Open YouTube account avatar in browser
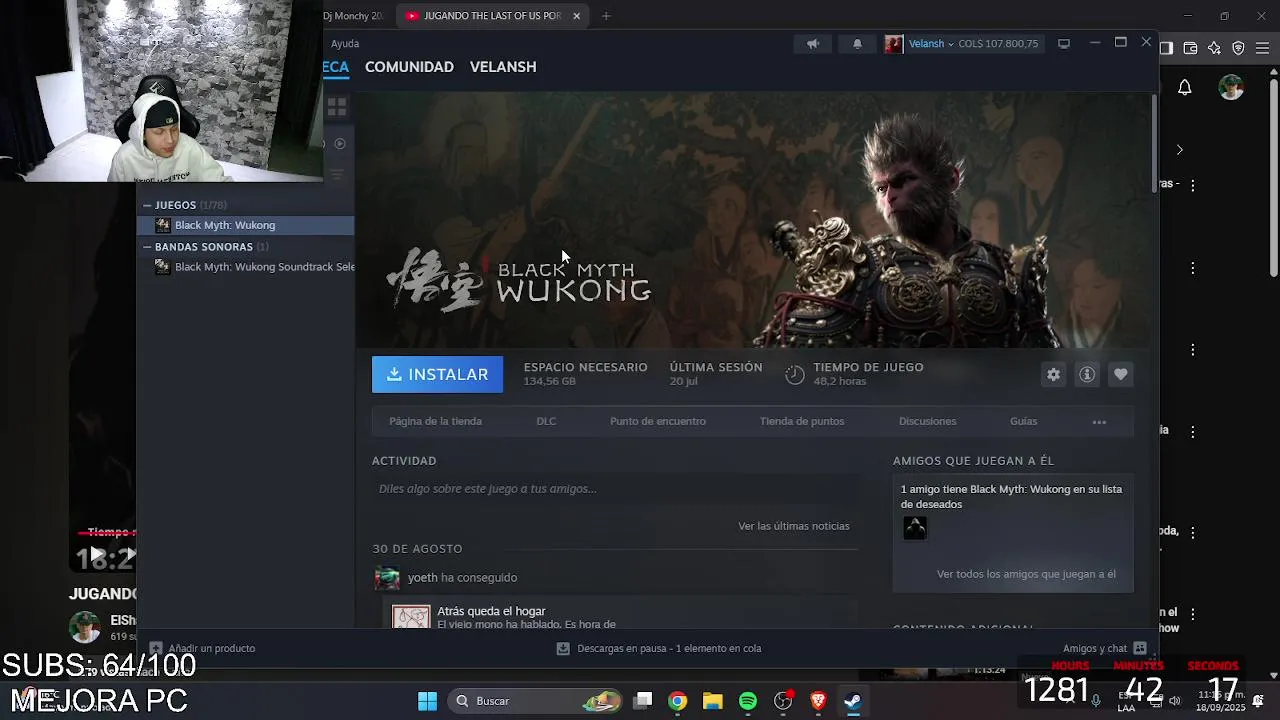The width and height of the screenshot is (1280, 720). click(x=1231, y=88)
